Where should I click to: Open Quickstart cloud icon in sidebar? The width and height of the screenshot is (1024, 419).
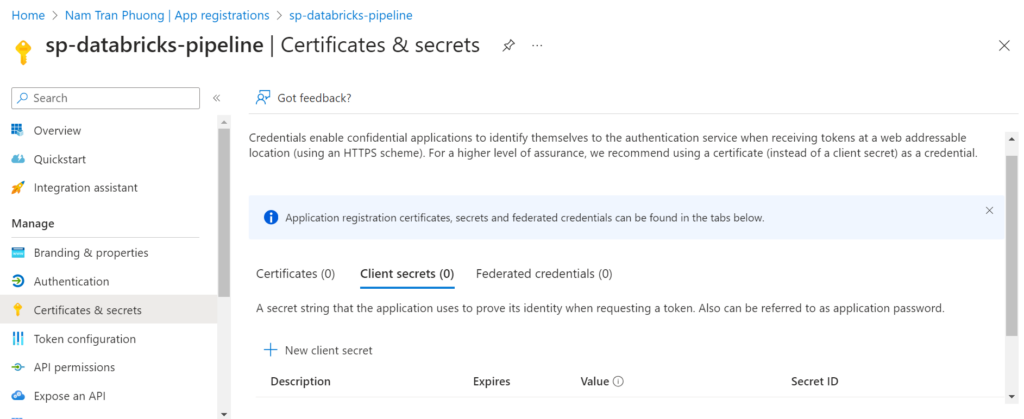pyautogui.click(x=17, y=159)
